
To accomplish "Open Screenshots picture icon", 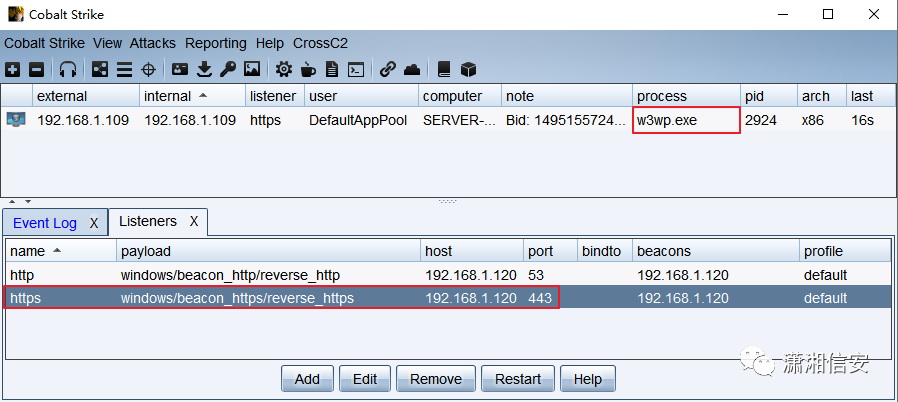I will 252,70.
